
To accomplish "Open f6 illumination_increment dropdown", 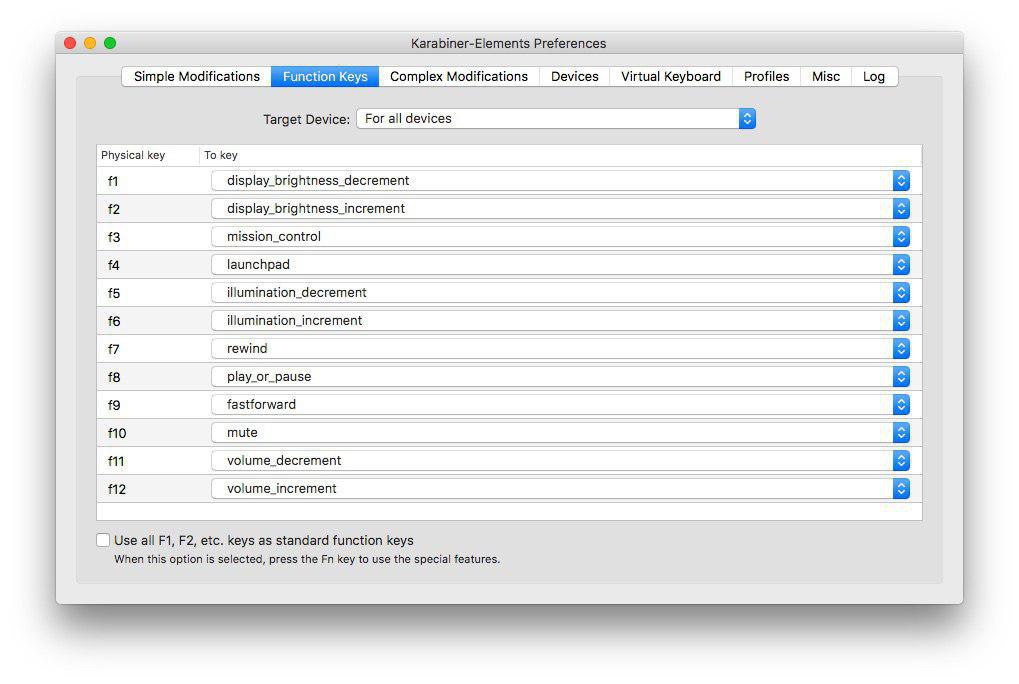I will pyautogui.click(x=560, y=320).
